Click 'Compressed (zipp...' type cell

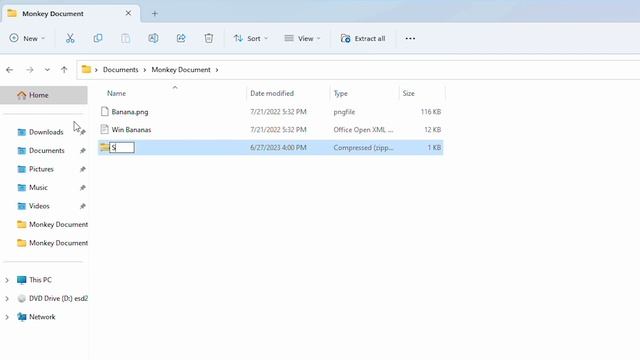click(x=363, y=148)
